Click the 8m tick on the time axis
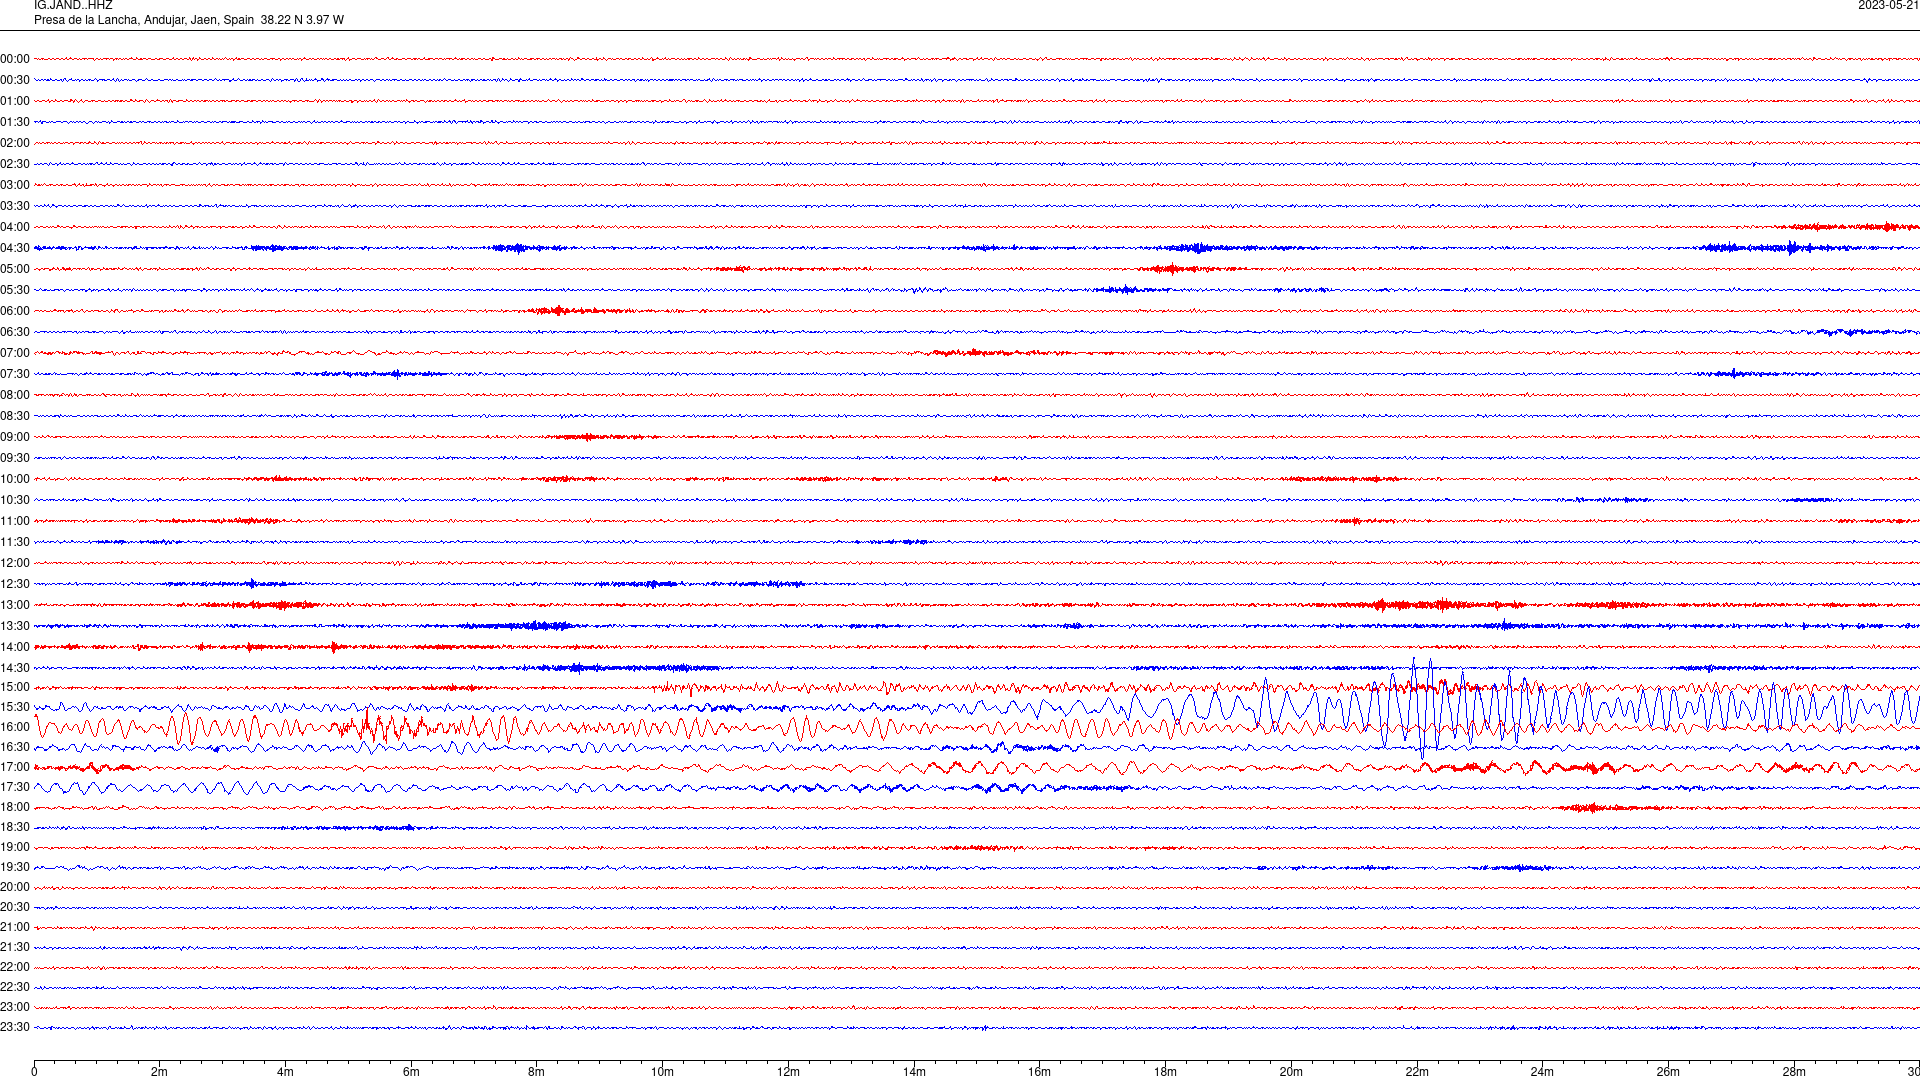The height and width of the screenshot is (1080, 1920). point(537,1072)
